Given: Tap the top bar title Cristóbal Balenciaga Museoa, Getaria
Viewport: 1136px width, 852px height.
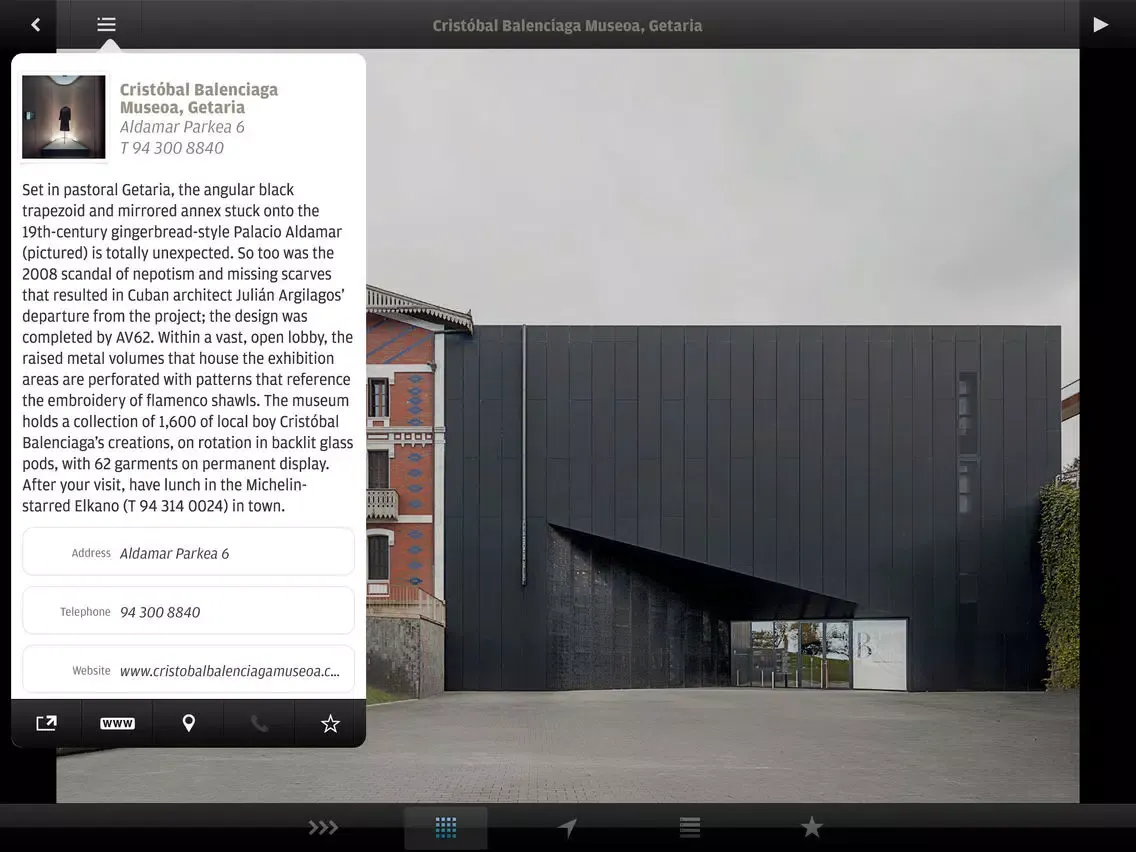Looking at the screenshot, I should 567,25.
